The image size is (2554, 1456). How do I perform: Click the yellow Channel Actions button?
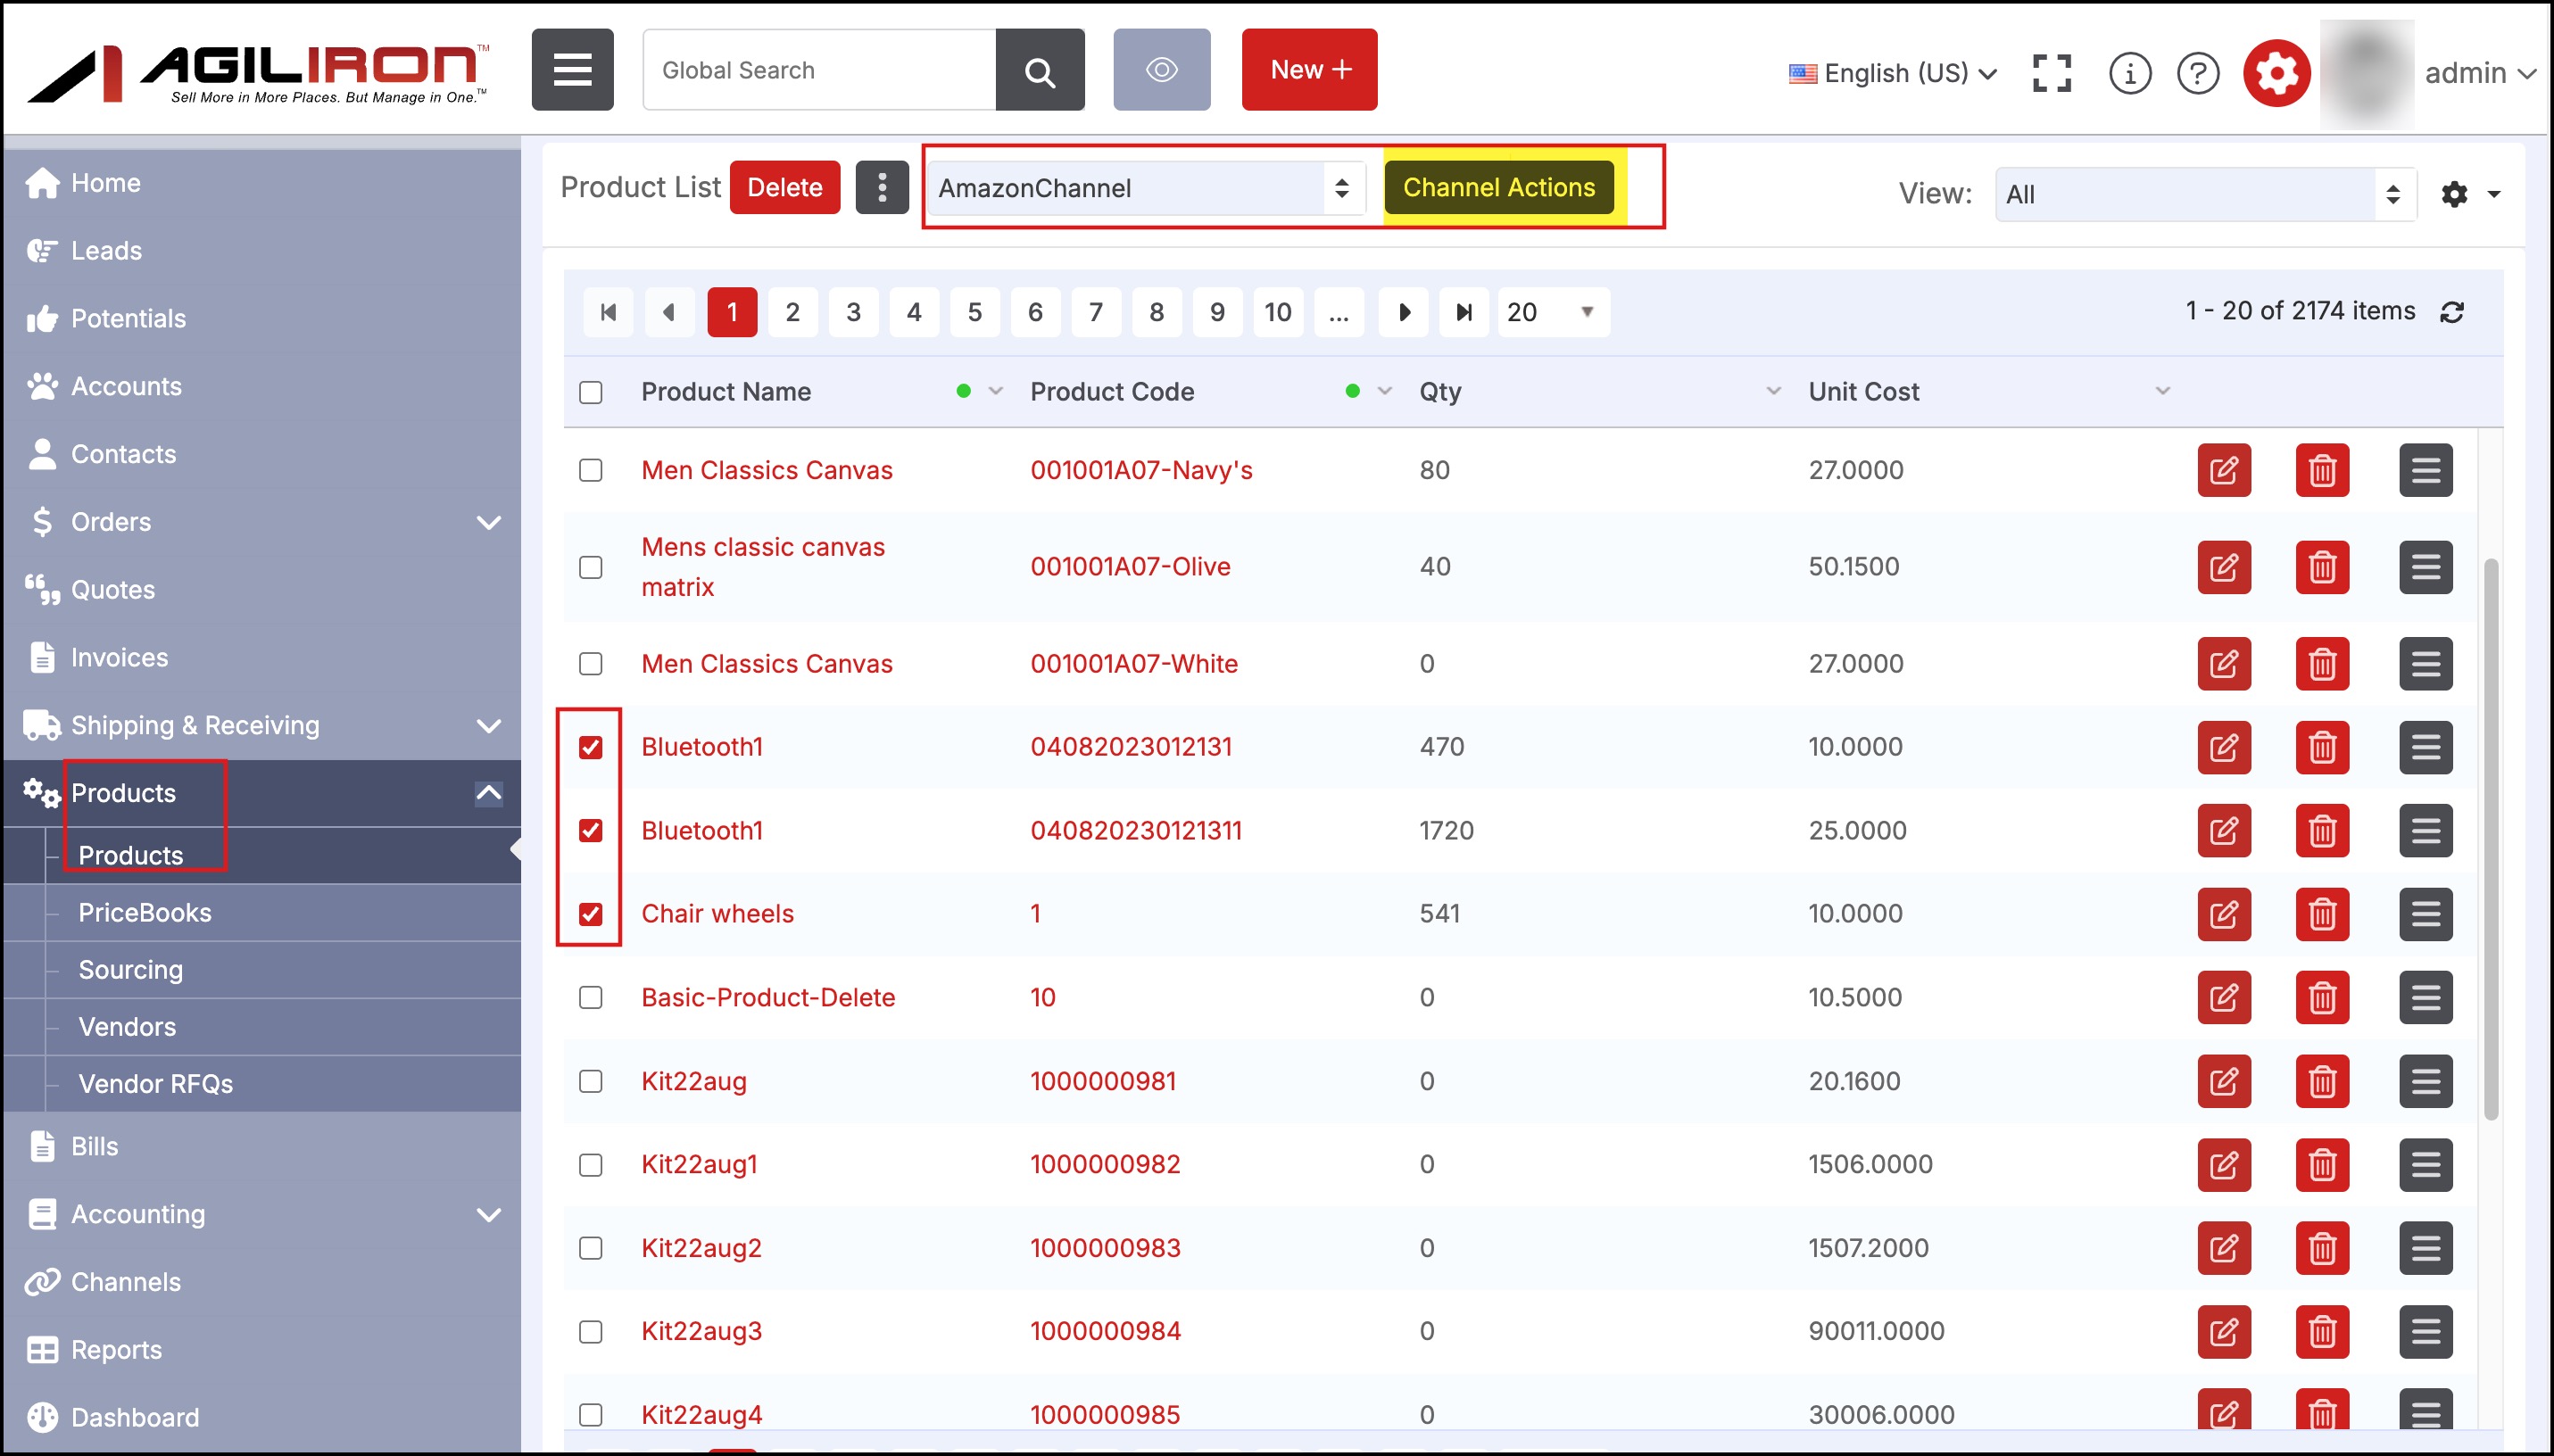(1498, 188)
